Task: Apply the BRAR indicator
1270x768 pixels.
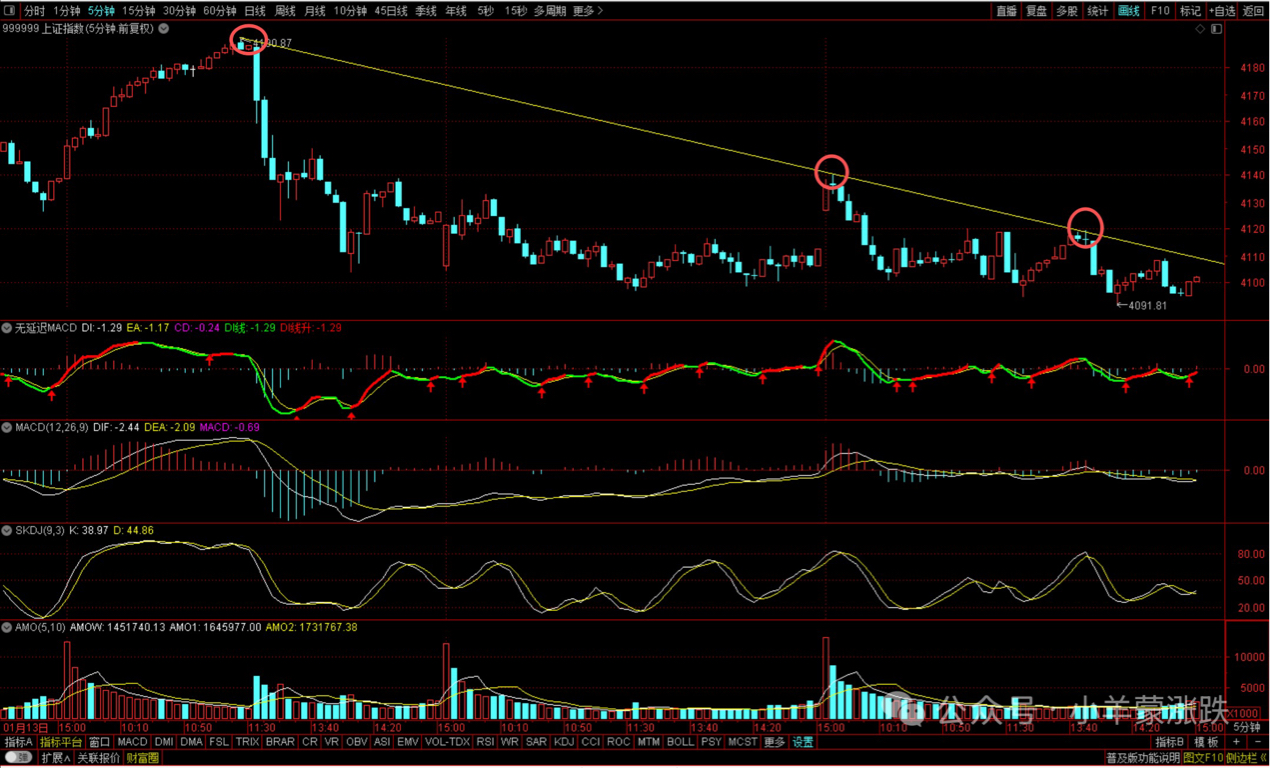Action: pos(280,742)
